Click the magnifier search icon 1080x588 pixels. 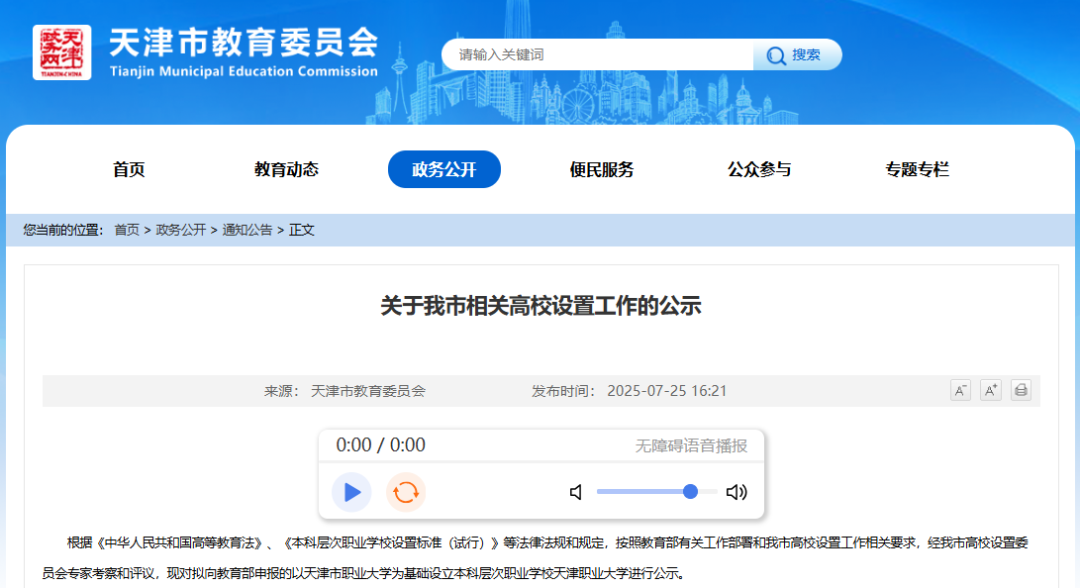(775, 54)
